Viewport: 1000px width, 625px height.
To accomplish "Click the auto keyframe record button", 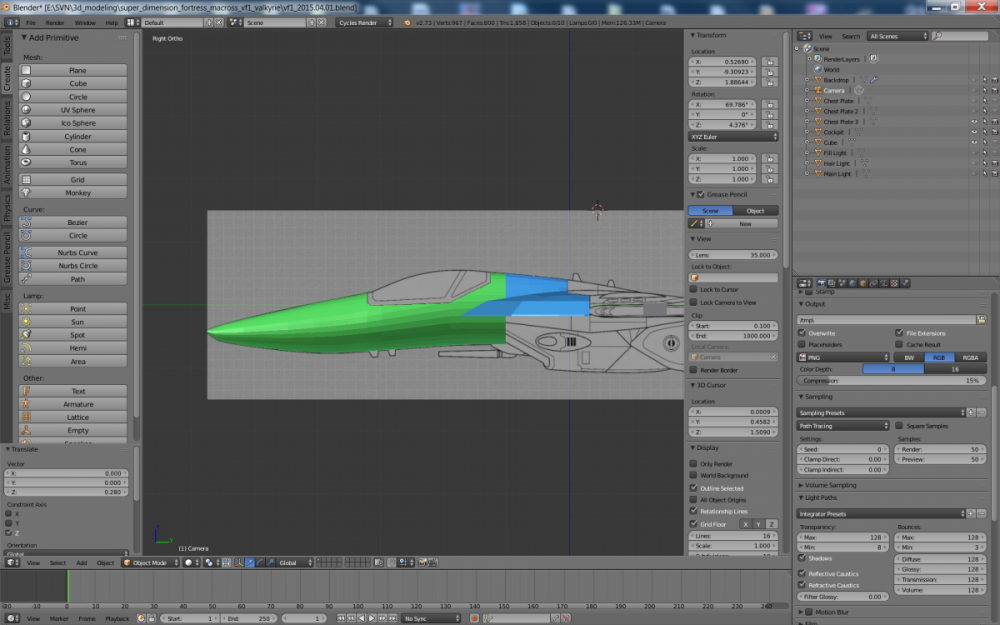I will (474, 619).
